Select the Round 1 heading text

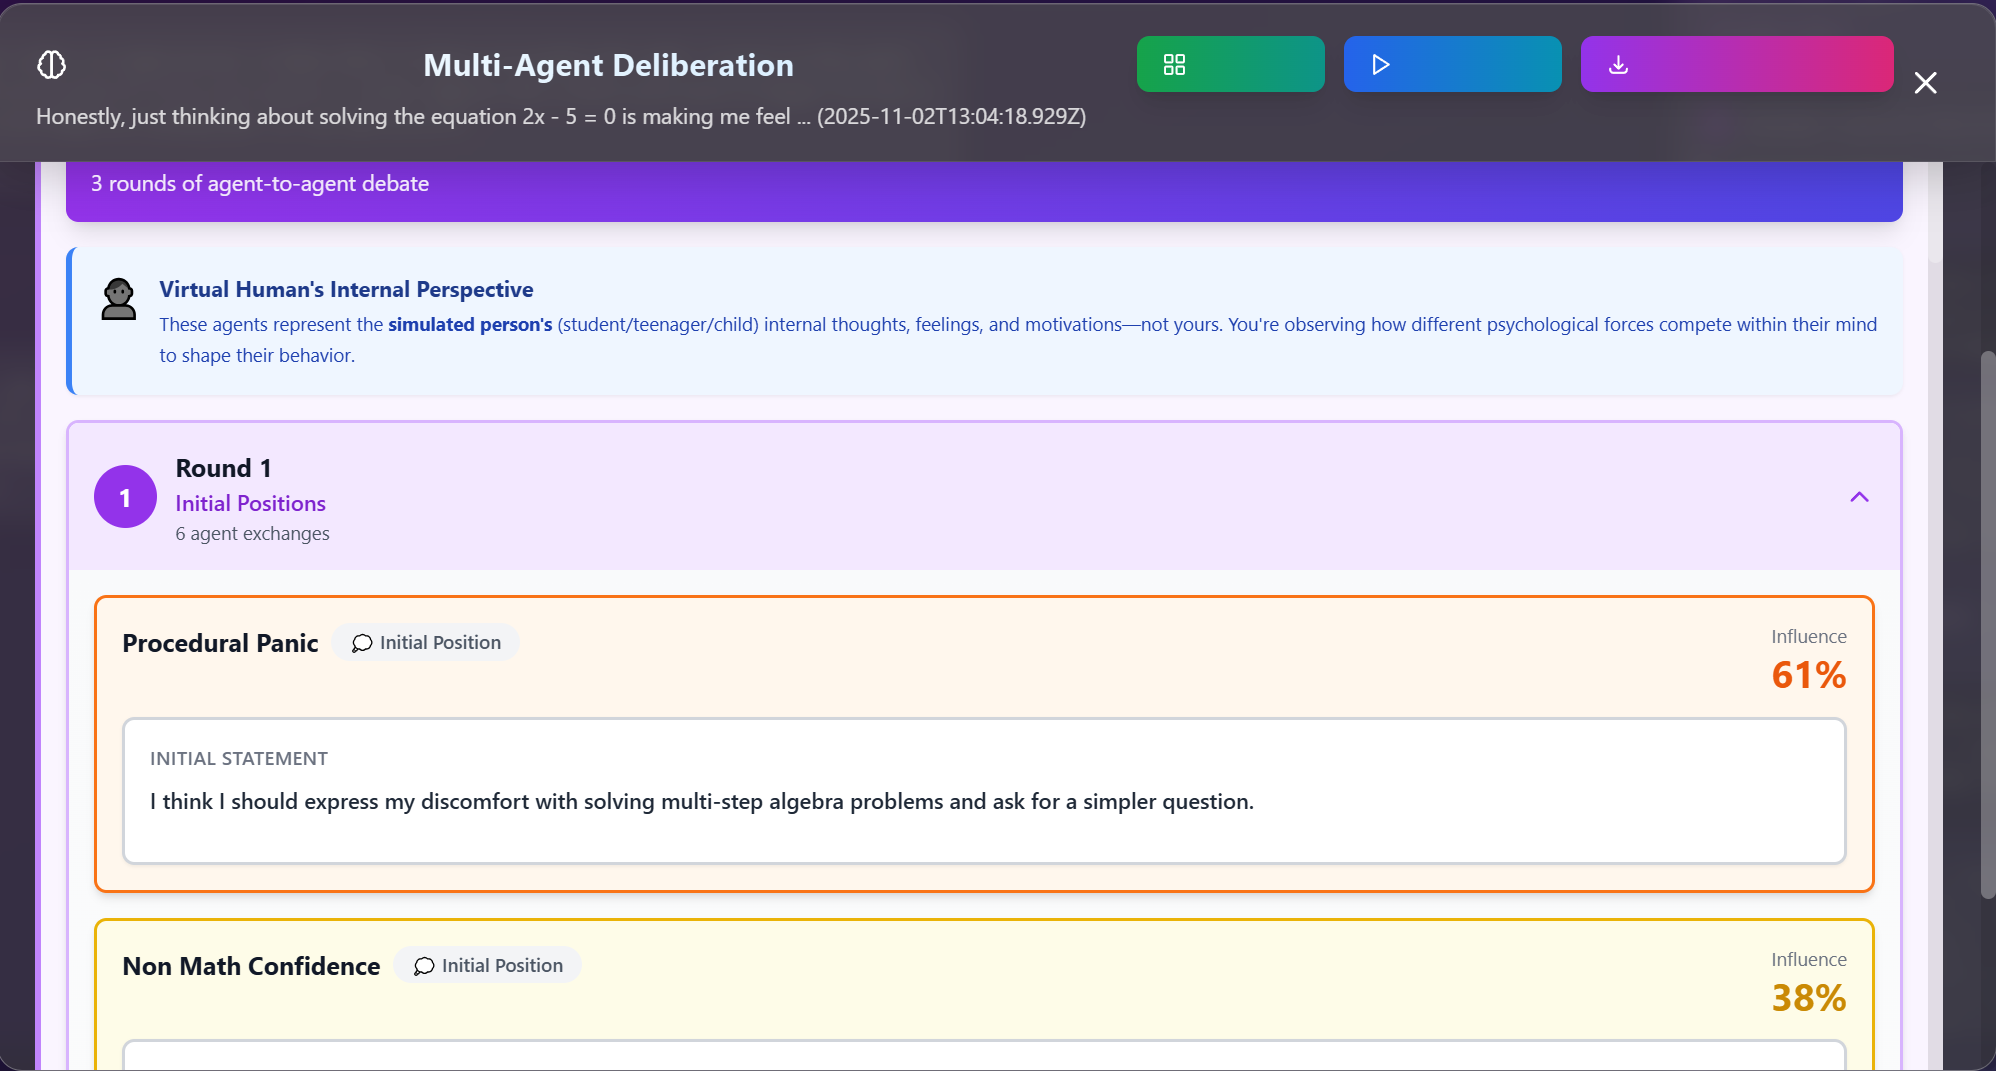click(x=223, y=468)
